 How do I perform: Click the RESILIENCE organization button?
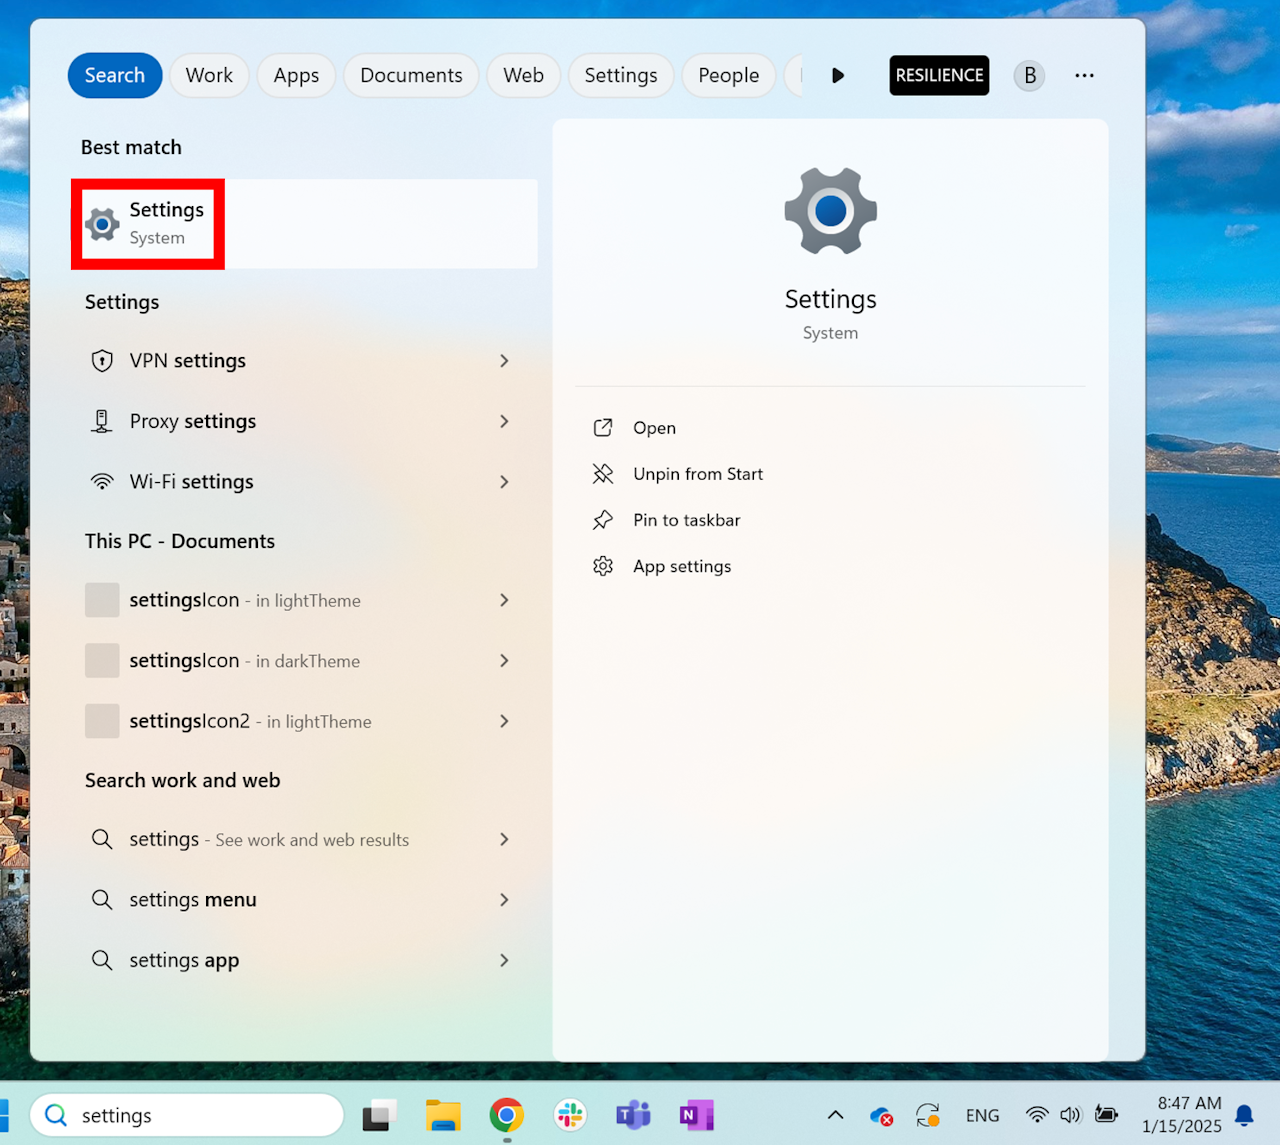click(939, 75)
